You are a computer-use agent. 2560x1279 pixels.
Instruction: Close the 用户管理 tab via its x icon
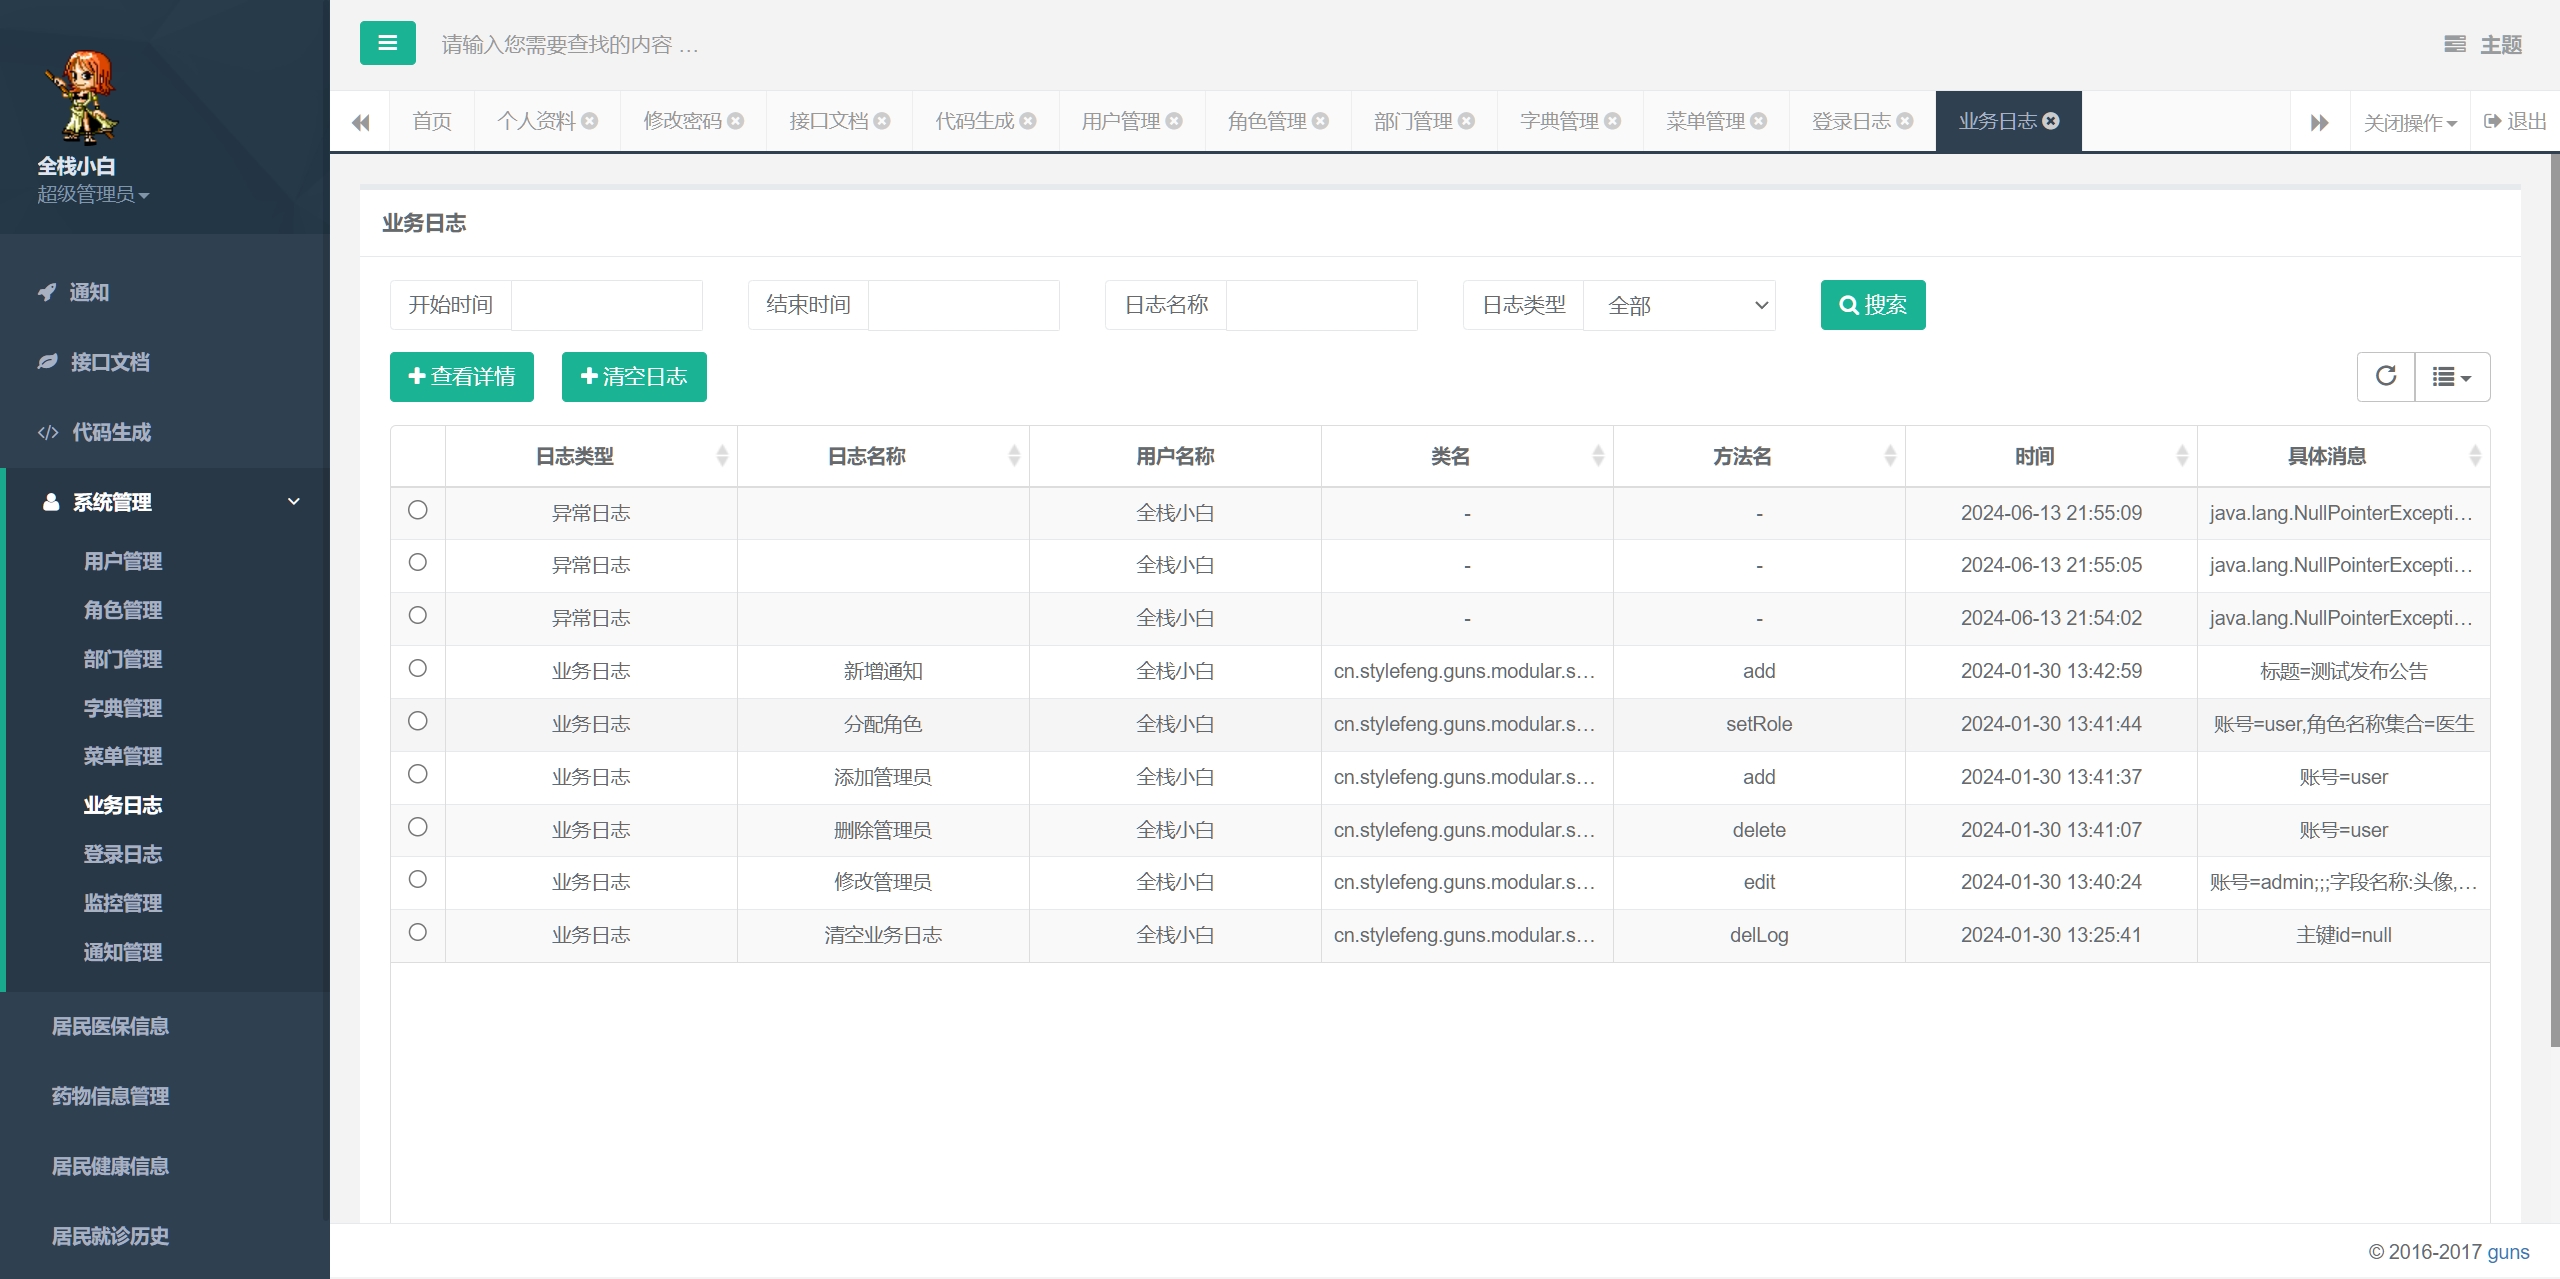[1174, 121]
